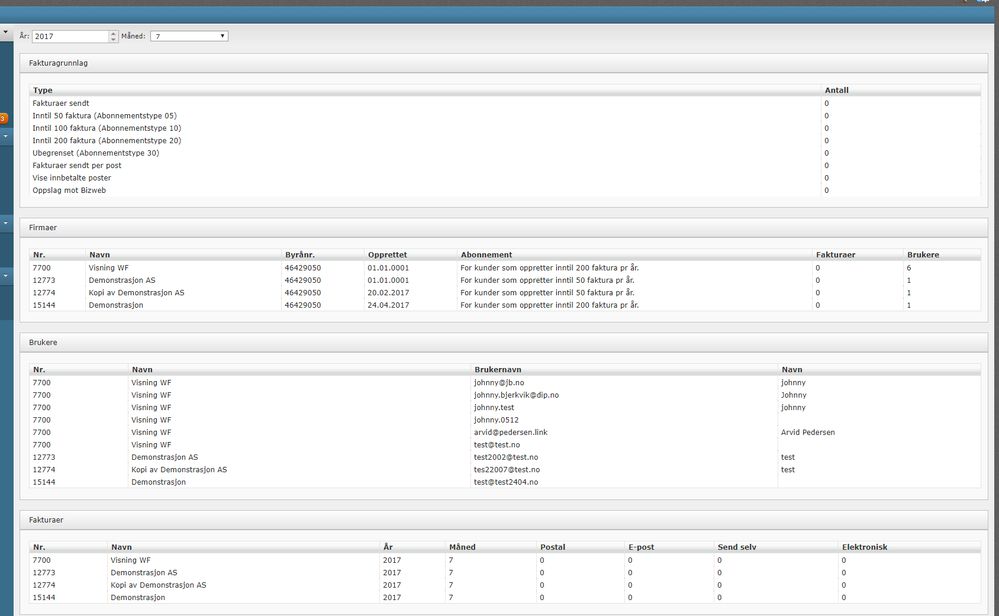This screenshot has height=616, width=999.
Task: Click username arvid@pedersen.link
Action: pos(510,432)
